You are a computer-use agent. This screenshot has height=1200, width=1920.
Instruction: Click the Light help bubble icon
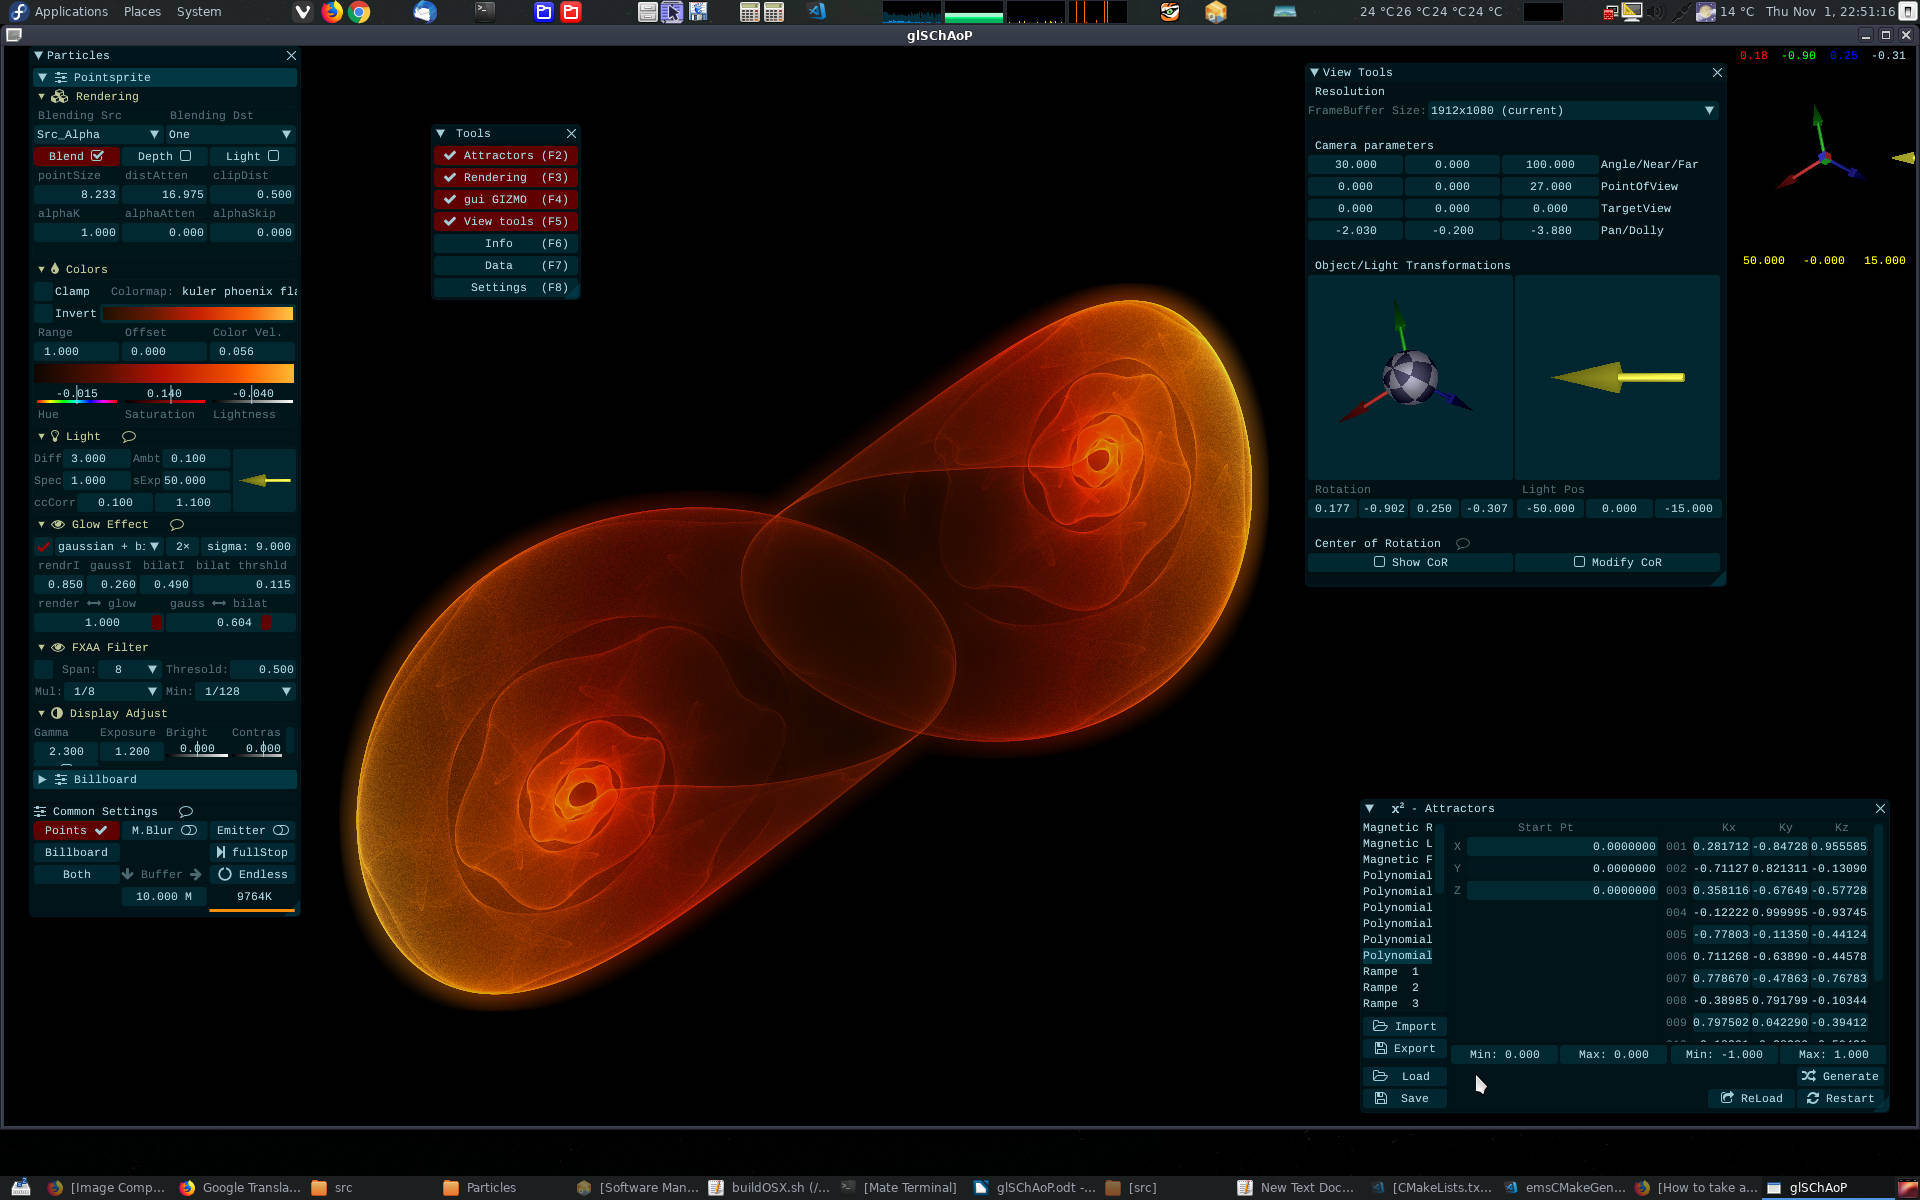[129, 436]
